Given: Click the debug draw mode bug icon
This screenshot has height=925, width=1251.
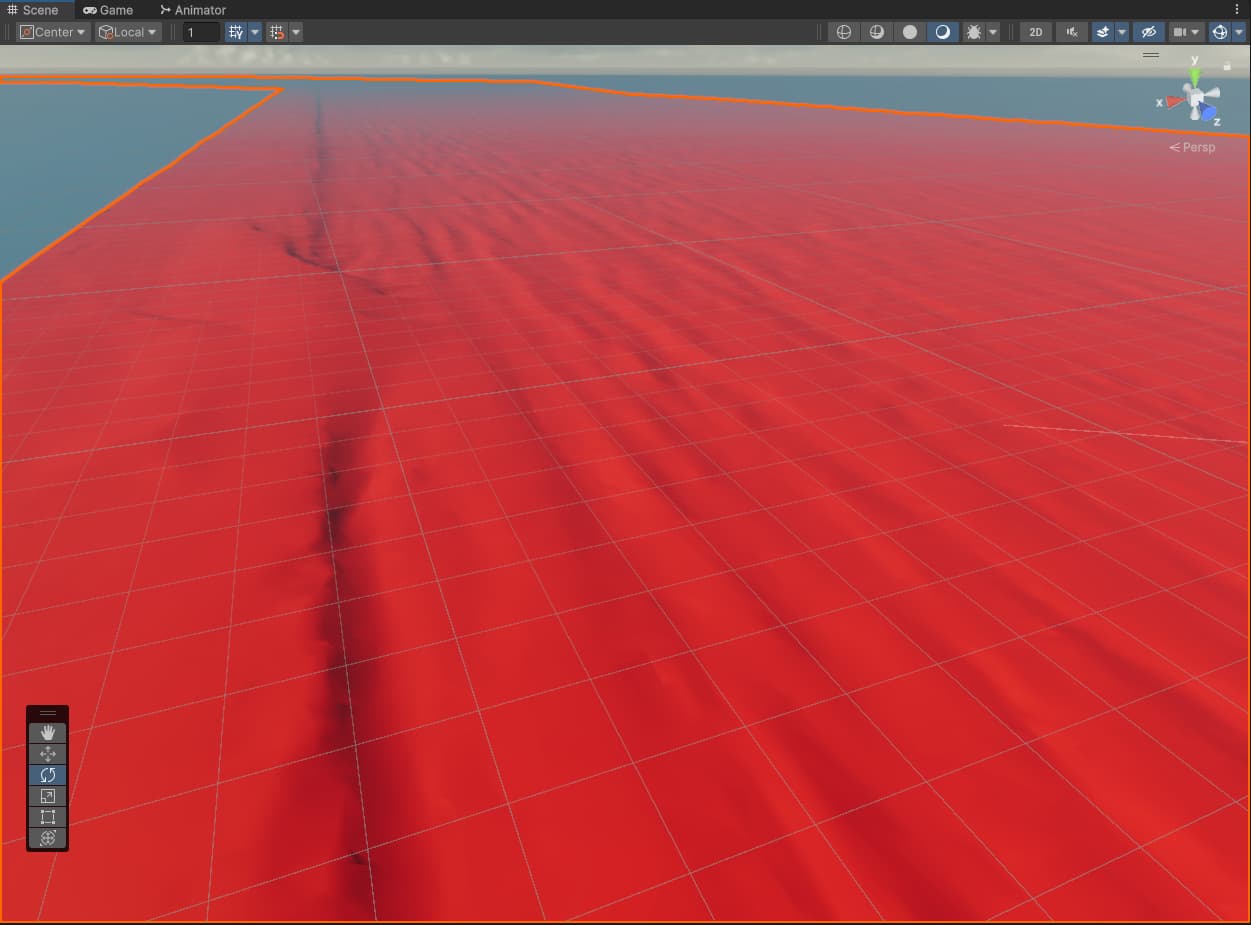Looking at the screenshot, I should (975, 31).
